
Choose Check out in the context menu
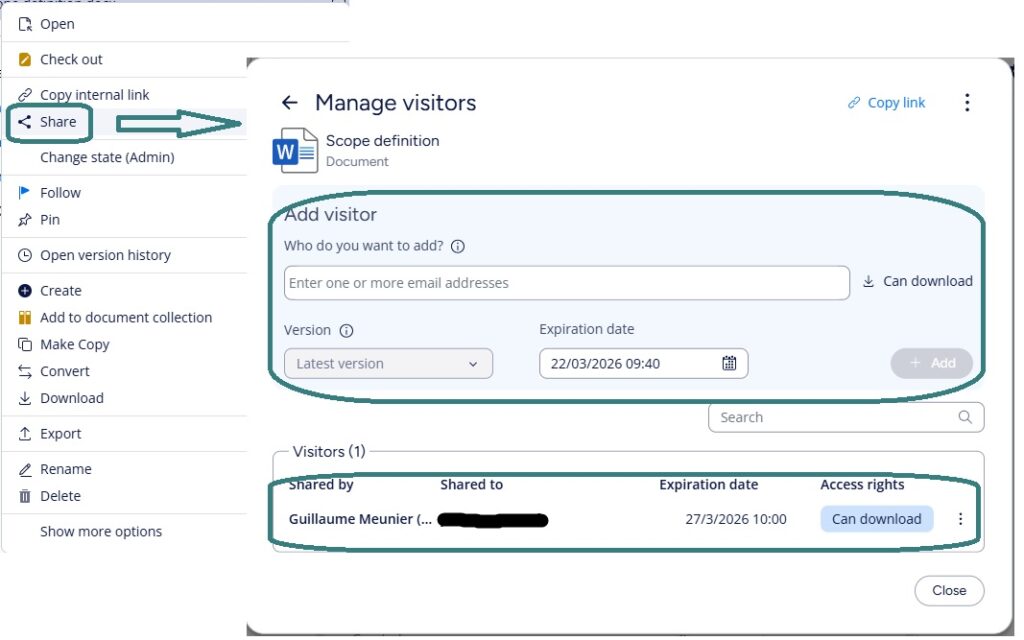tap(71, 60)
